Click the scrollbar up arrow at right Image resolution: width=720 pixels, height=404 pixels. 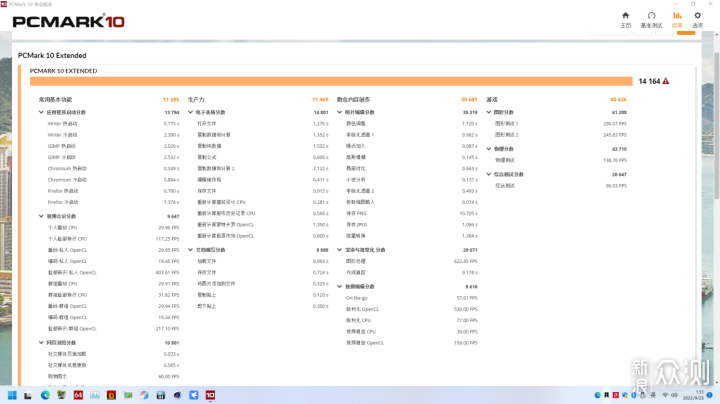(717, 34)
